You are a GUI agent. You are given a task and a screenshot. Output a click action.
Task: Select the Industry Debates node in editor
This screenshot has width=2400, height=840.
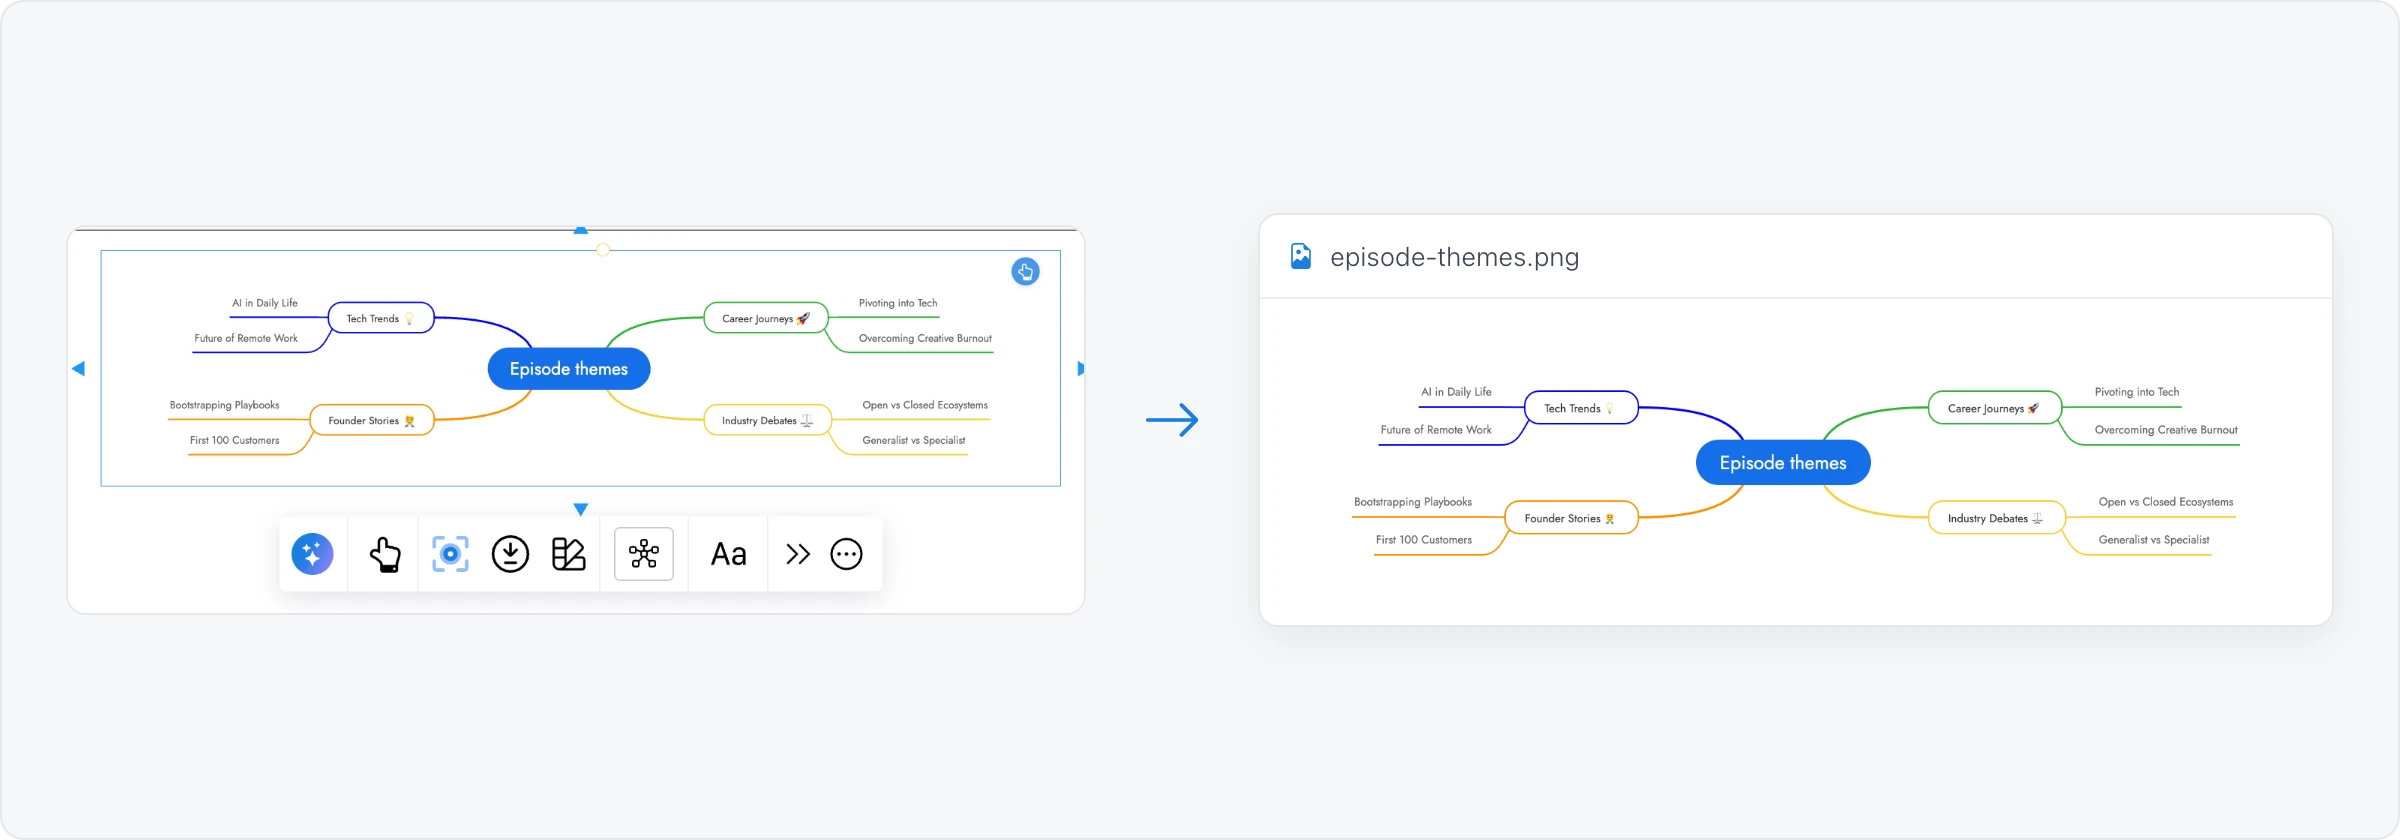click(x=768, y=420)
